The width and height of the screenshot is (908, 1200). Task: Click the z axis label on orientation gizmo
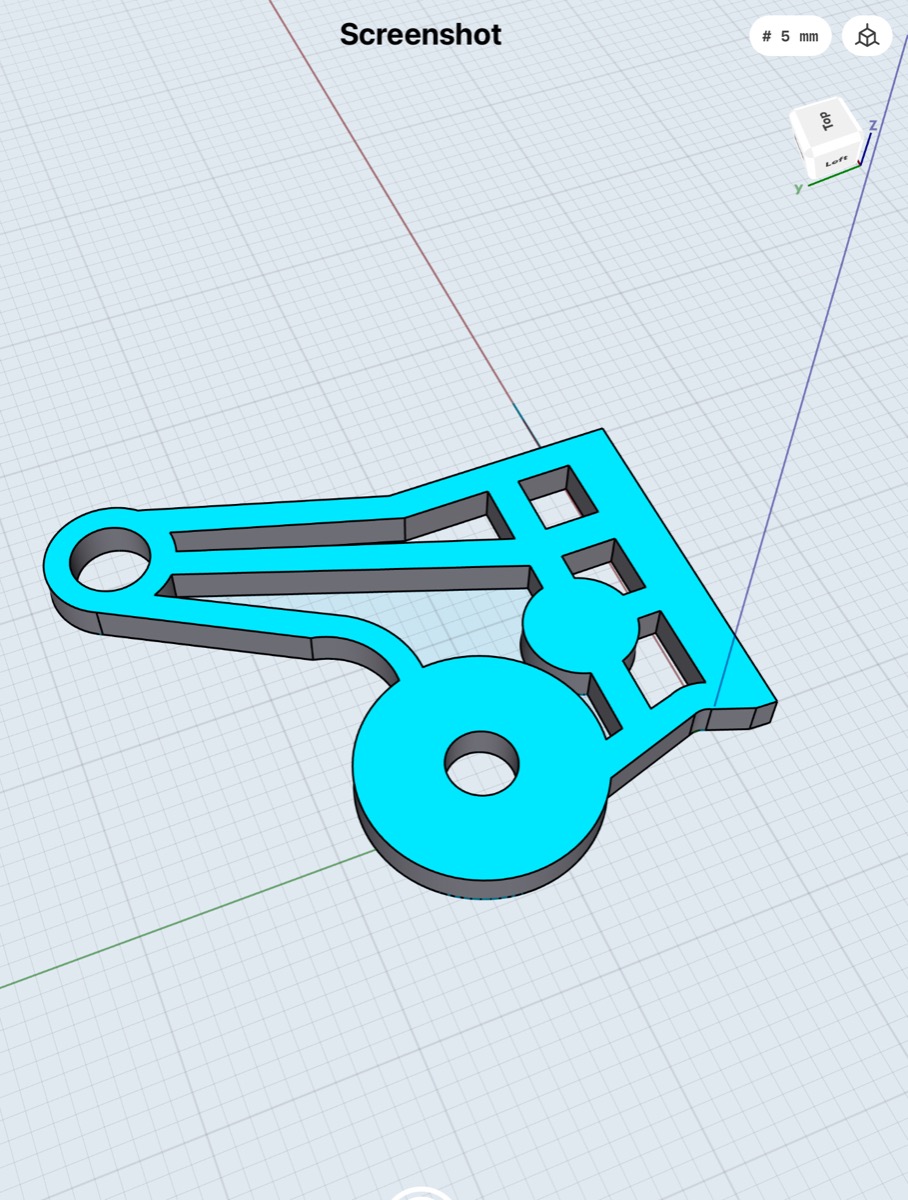click(873, 126)
